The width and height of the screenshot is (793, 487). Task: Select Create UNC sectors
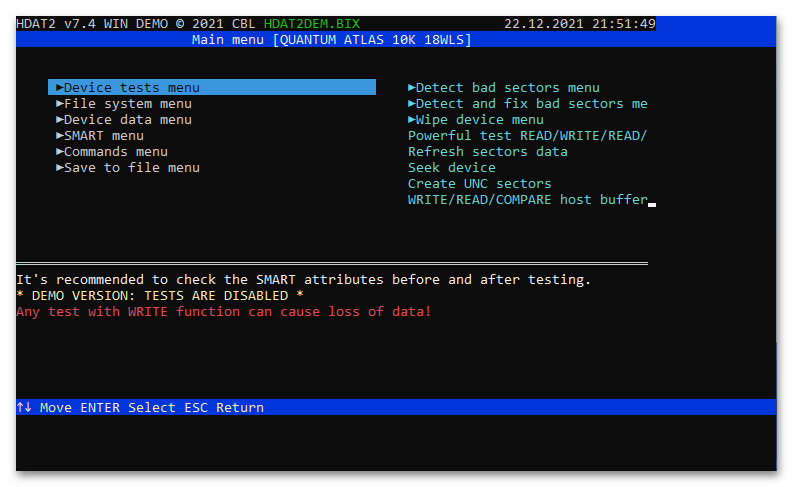click(479, 184)
